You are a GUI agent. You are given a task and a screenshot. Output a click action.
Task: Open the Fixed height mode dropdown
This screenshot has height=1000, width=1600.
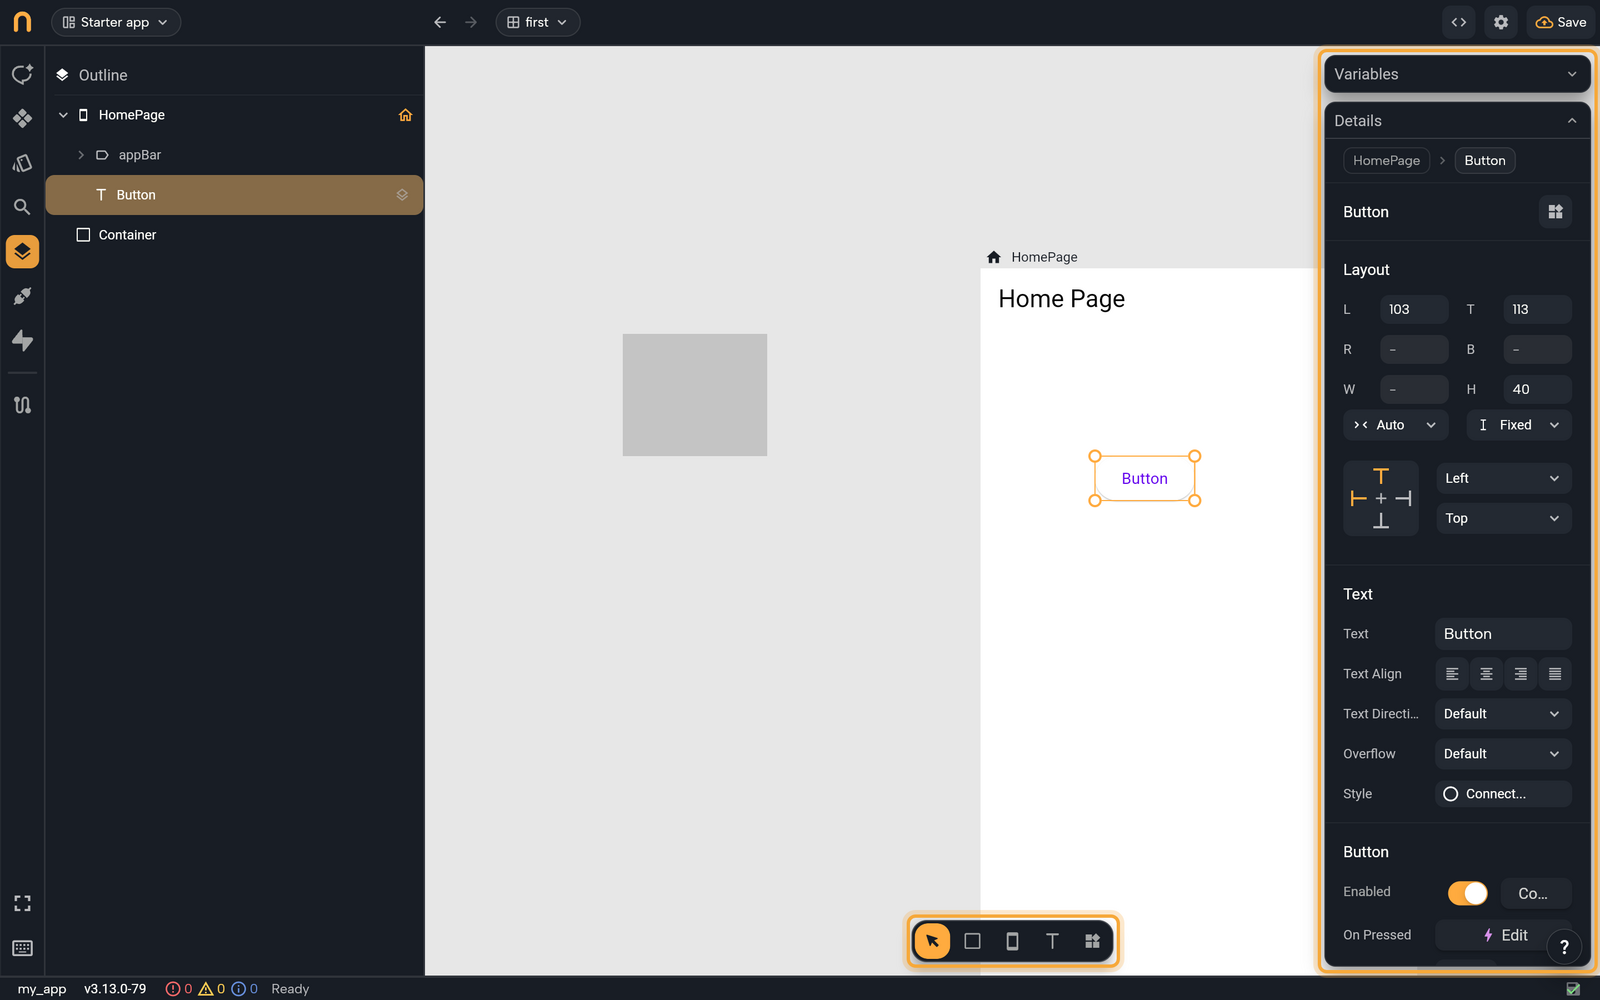(1519, 425)
